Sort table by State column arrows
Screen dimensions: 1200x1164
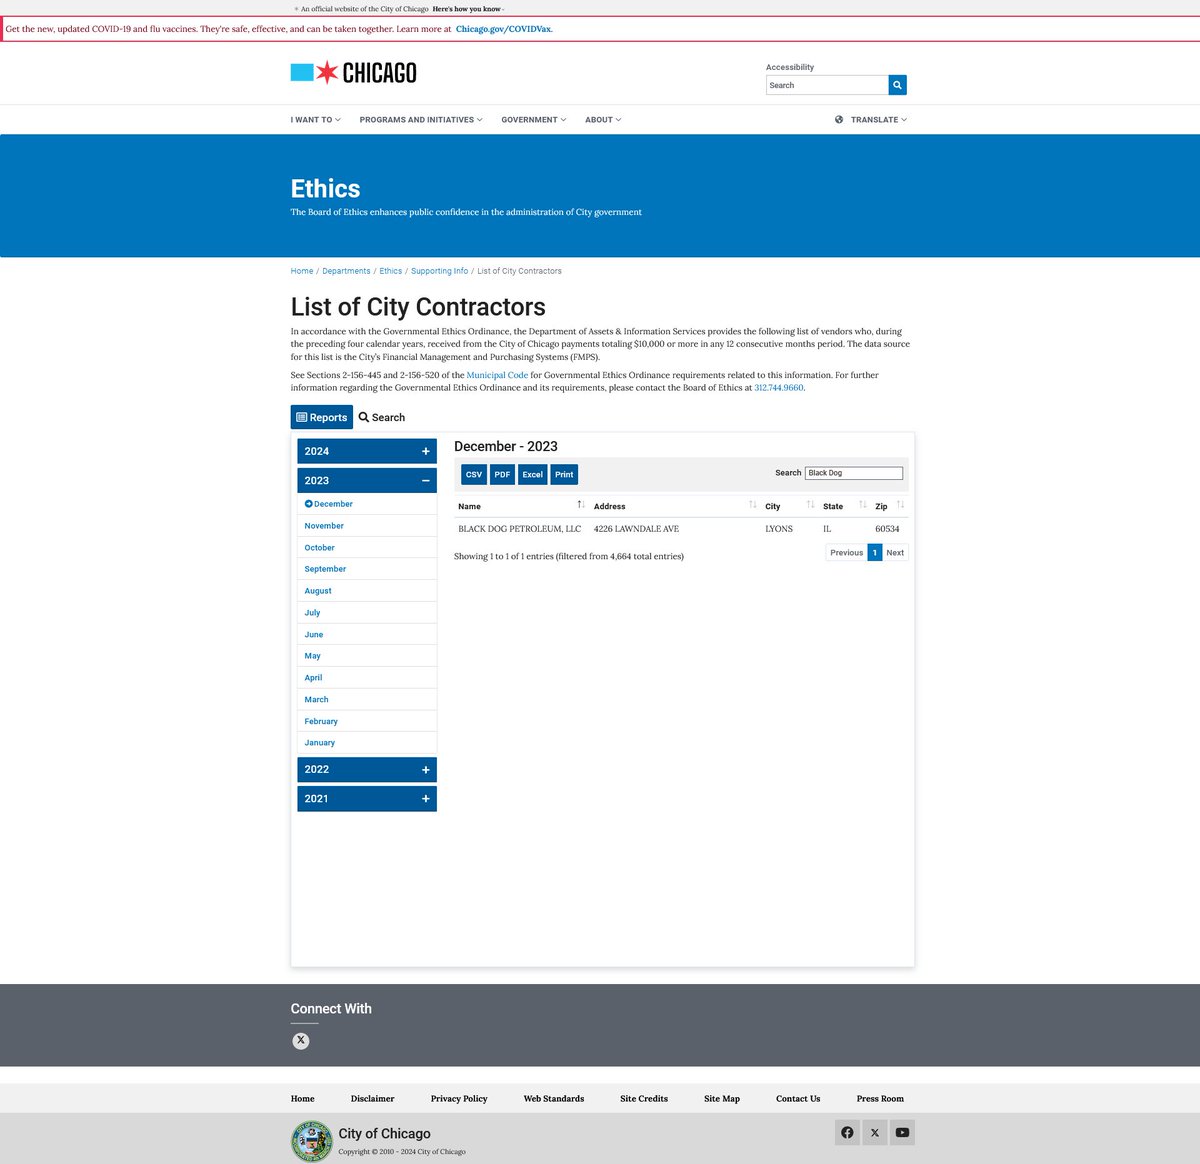862,504
